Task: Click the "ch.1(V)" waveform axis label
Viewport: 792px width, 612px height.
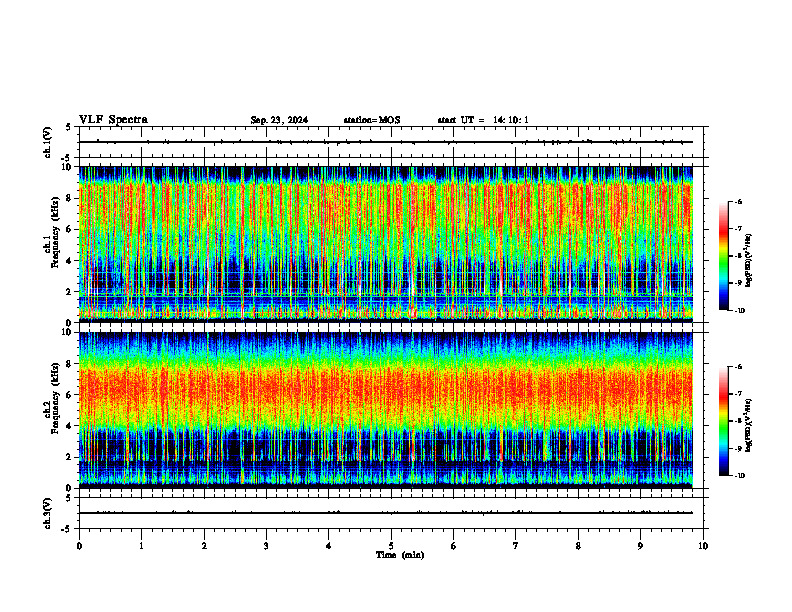Action: 48,142
